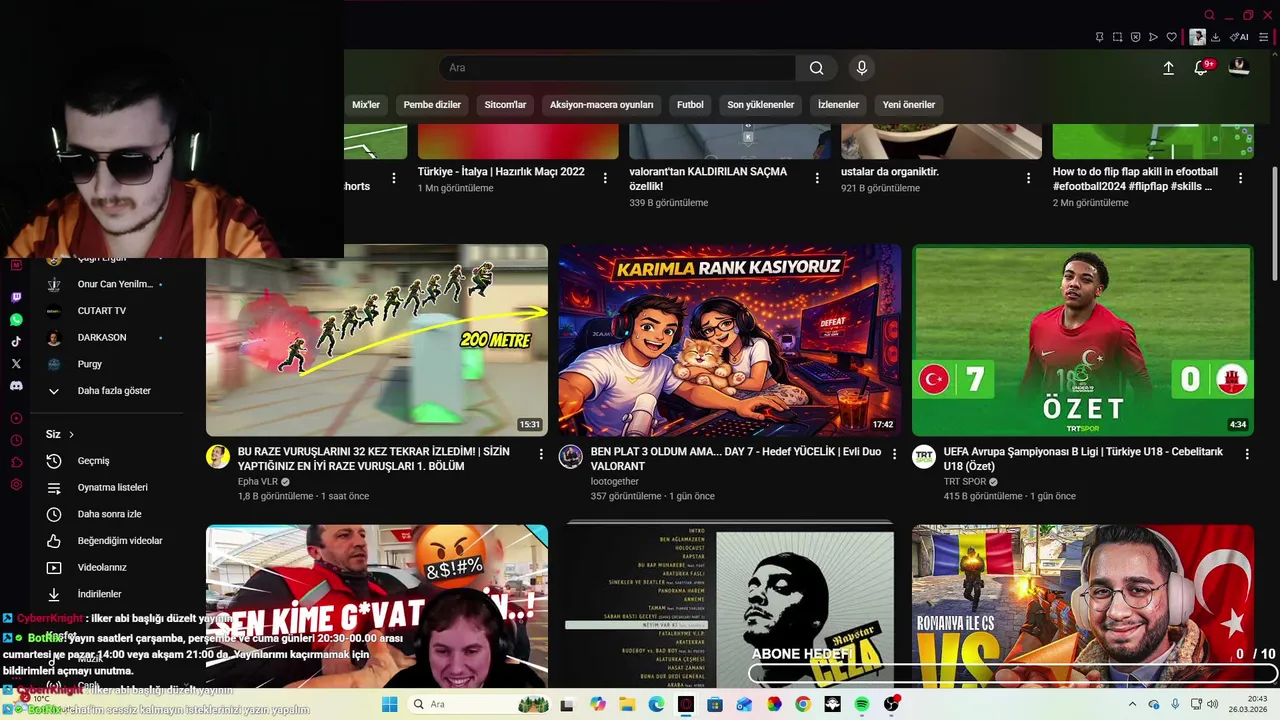Open the Twitch icon in Opera sidebar

16,298
